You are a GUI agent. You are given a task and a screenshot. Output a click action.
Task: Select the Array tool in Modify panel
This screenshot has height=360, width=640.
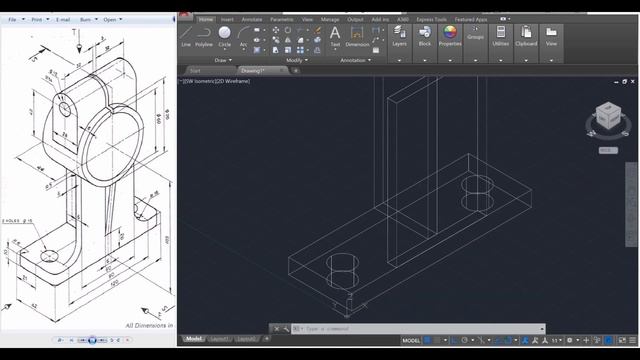point(300,50)
